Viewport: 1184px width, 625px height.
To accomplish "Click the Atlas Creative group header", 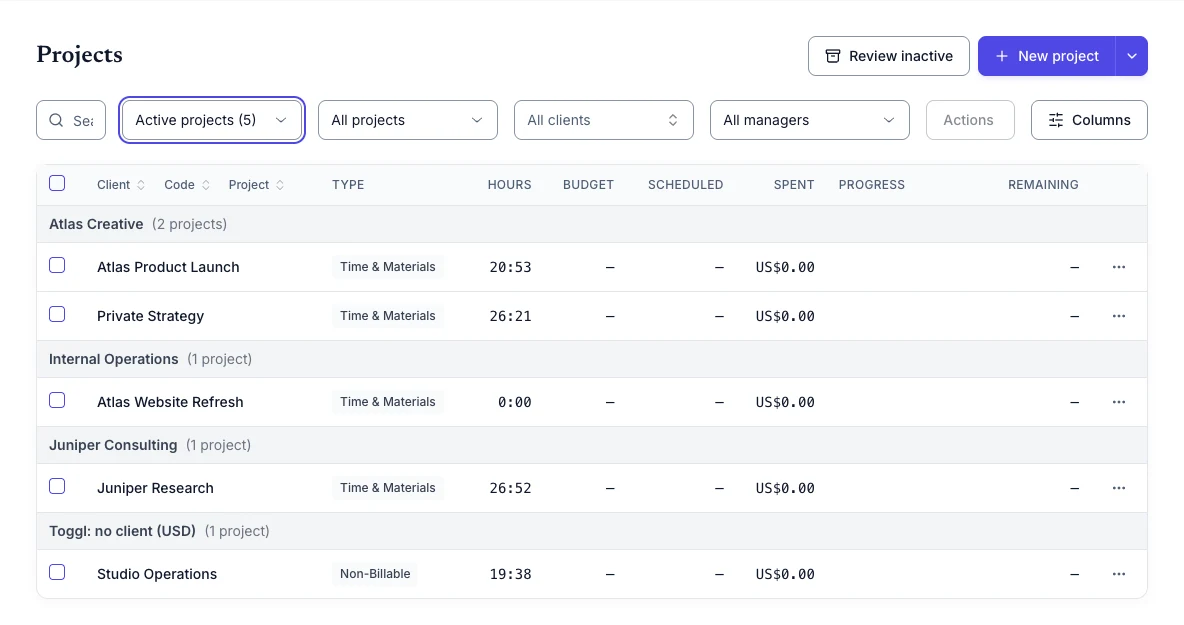I will (x=592, y=224).
